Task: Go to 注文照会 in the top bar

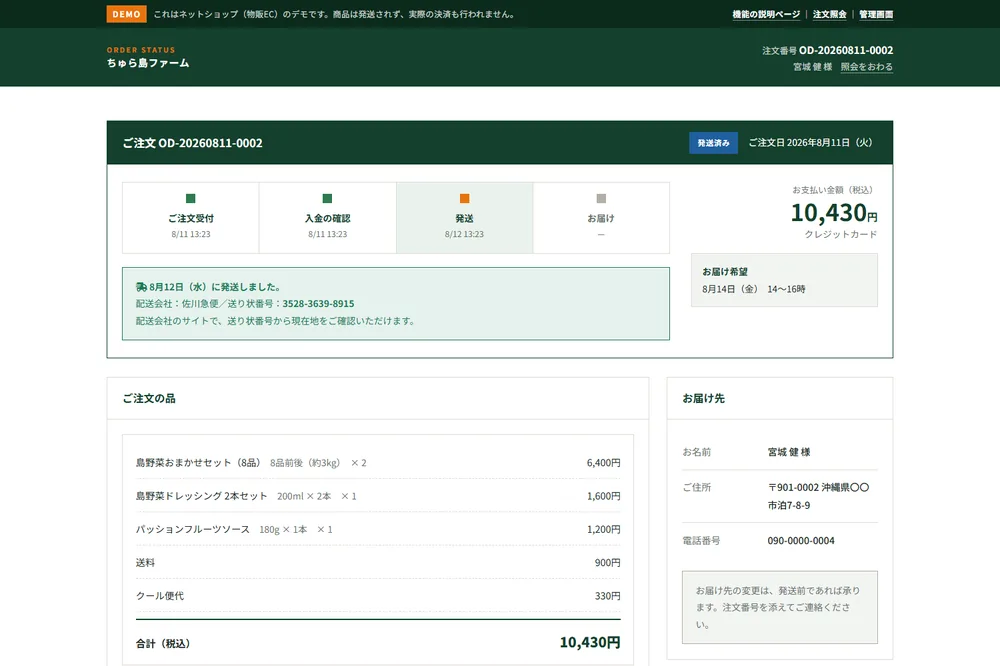Action: [830, 14]
